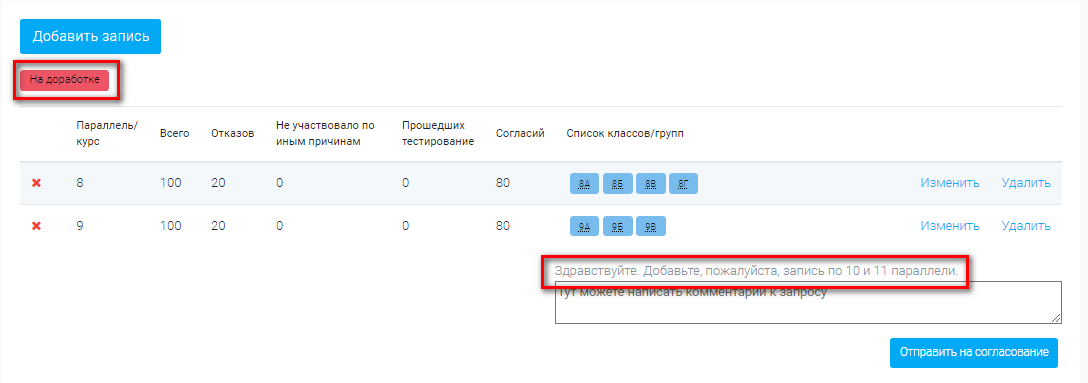Click the red cross icon in row 9
The width and height of the screenshot is (1088, 383).
[37, 226]
